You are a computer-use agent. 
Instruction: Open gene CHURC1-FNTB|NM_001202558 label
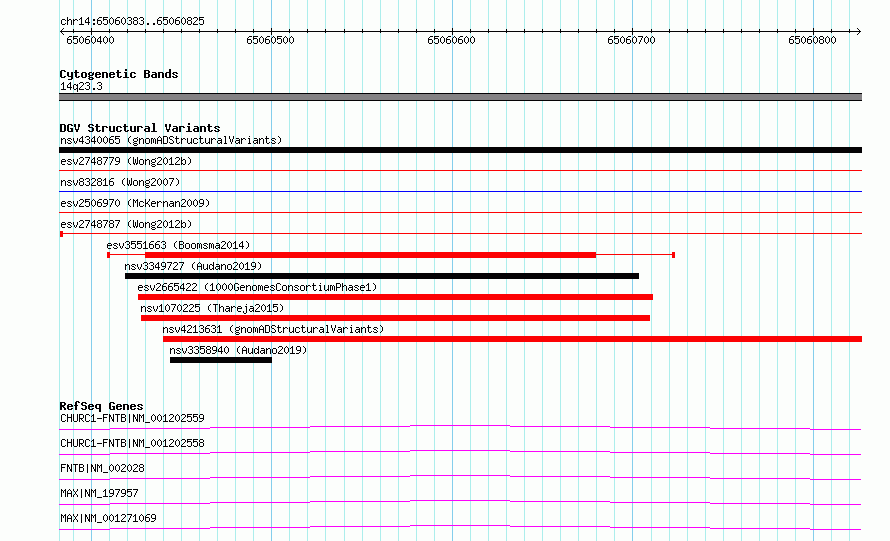click(x=132, y=443)
